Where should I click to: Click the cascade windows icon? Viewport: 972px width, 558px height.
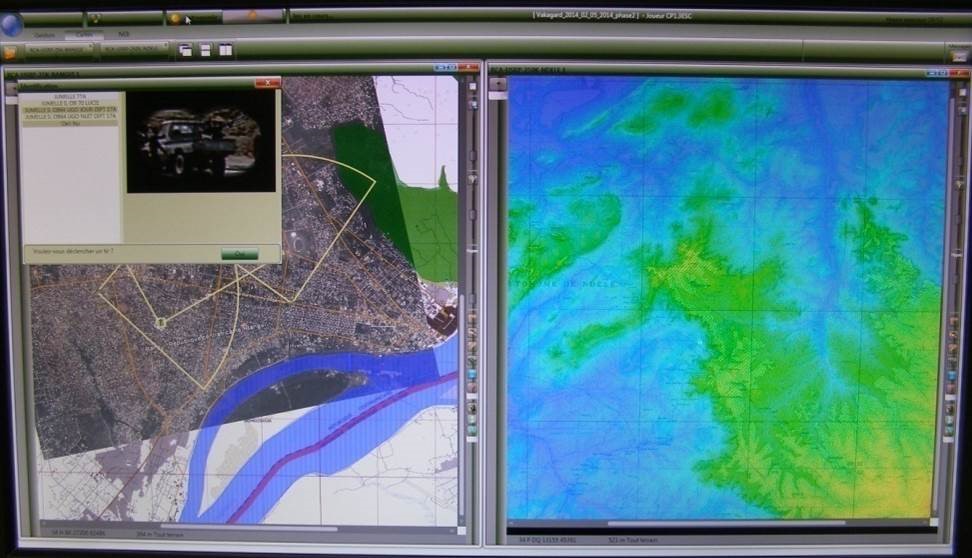point(185,50)
